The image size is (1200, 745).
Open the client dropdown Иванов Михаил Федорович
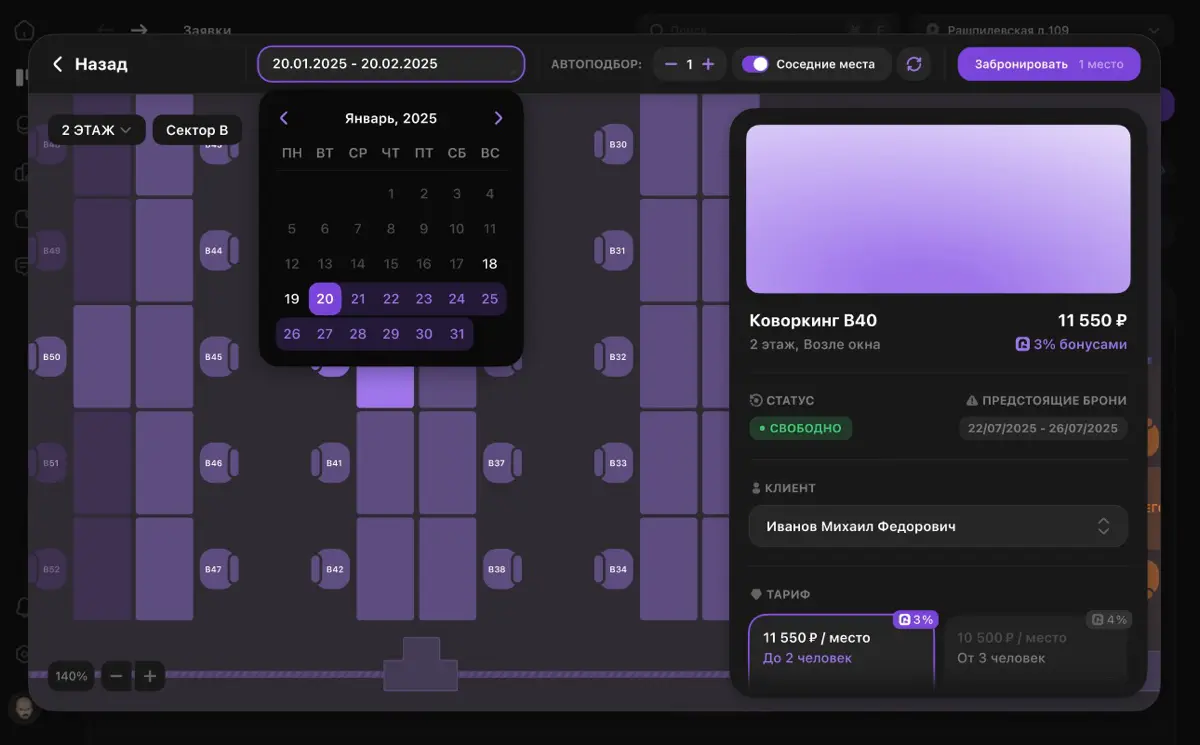coord(938,526)
